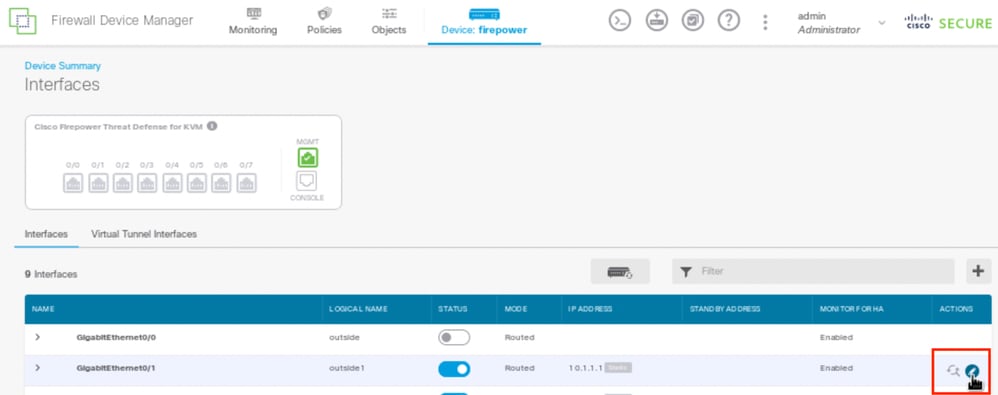This screenshot has height=395, width=998.
Task: Go back via Device Summary link
Action: tap(62, 66)
